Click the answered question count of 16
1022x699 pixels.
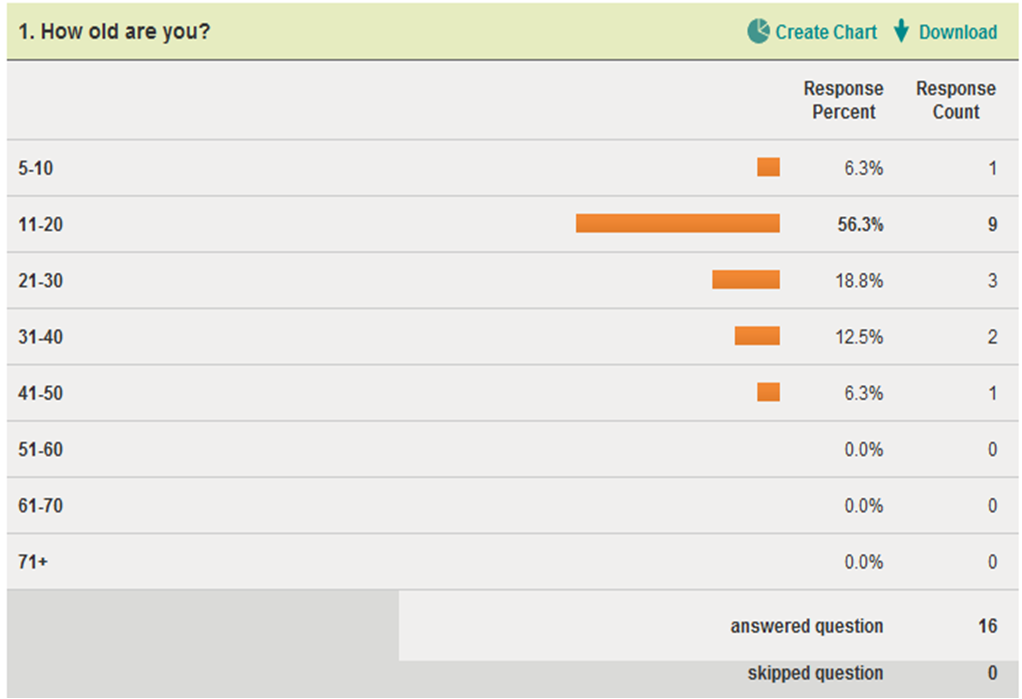point(987,626)
